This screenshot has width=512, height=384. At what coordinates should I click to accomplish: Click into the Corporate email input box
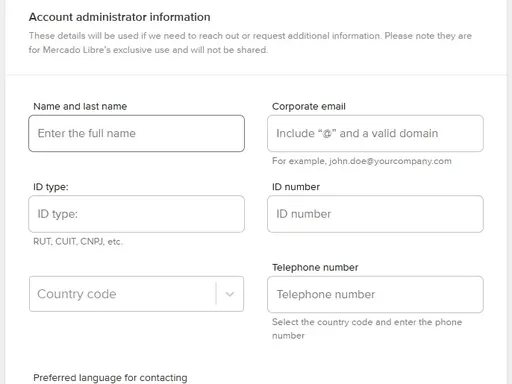coord(375,133)
